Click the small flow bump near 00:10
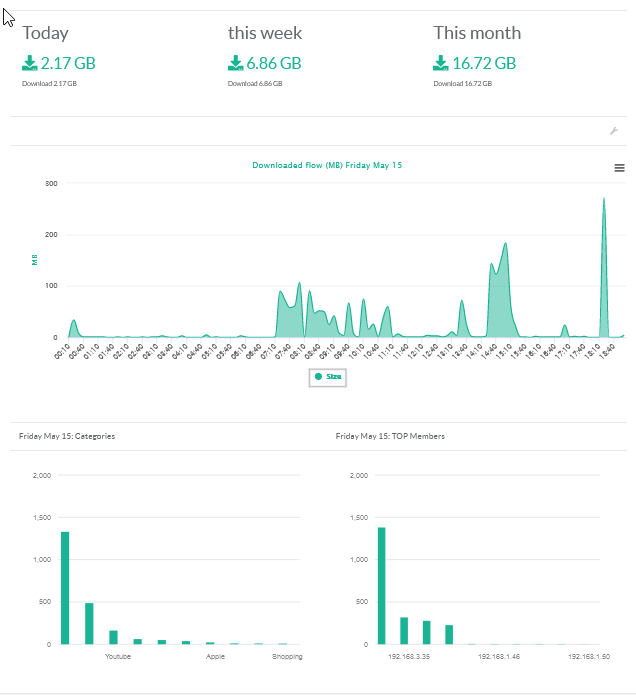Image resolution: width=636 pixels, height=695 pixels. (74, 323)
